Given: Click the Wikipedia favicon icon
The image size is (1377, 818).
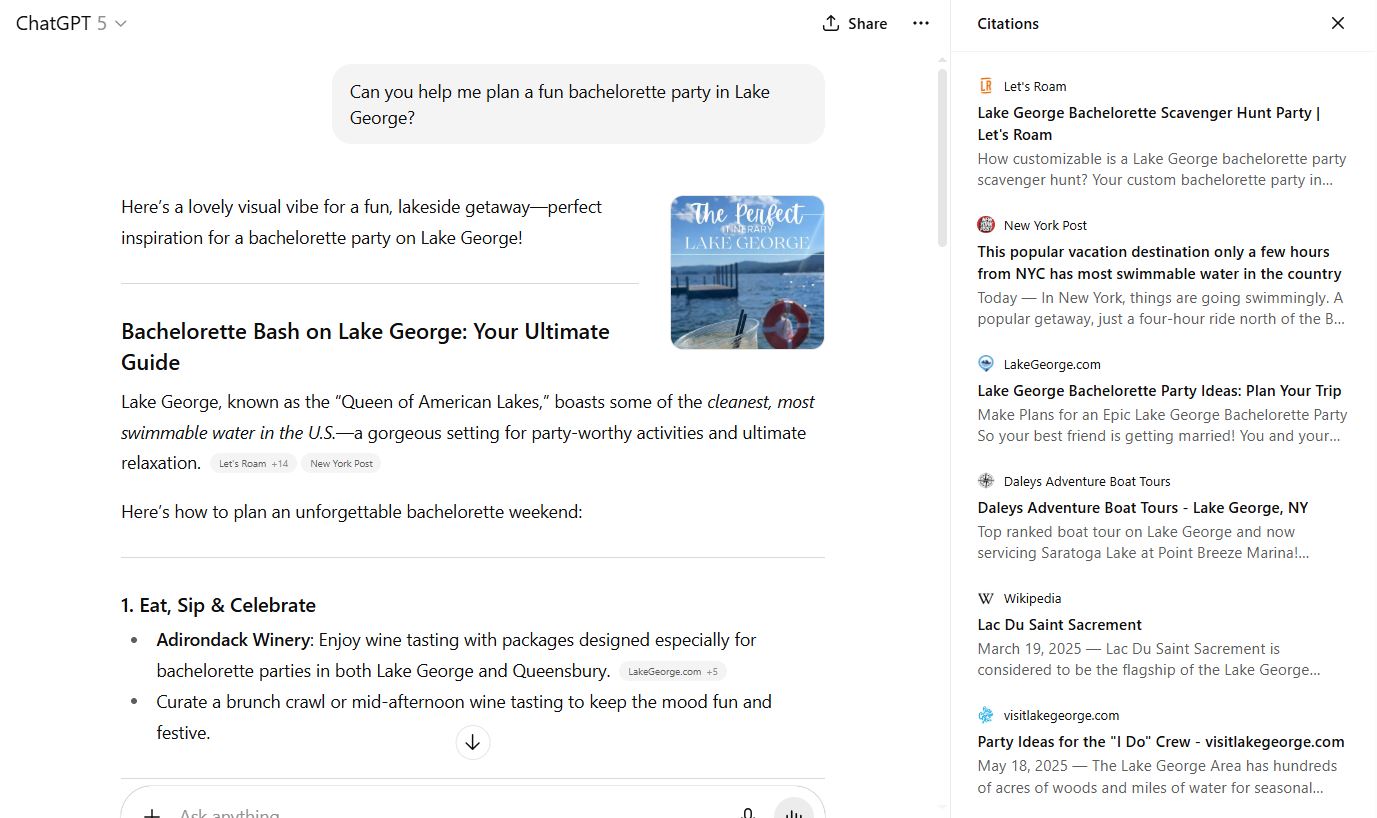Looking at the screenshot, I should (x=986, y=598).
